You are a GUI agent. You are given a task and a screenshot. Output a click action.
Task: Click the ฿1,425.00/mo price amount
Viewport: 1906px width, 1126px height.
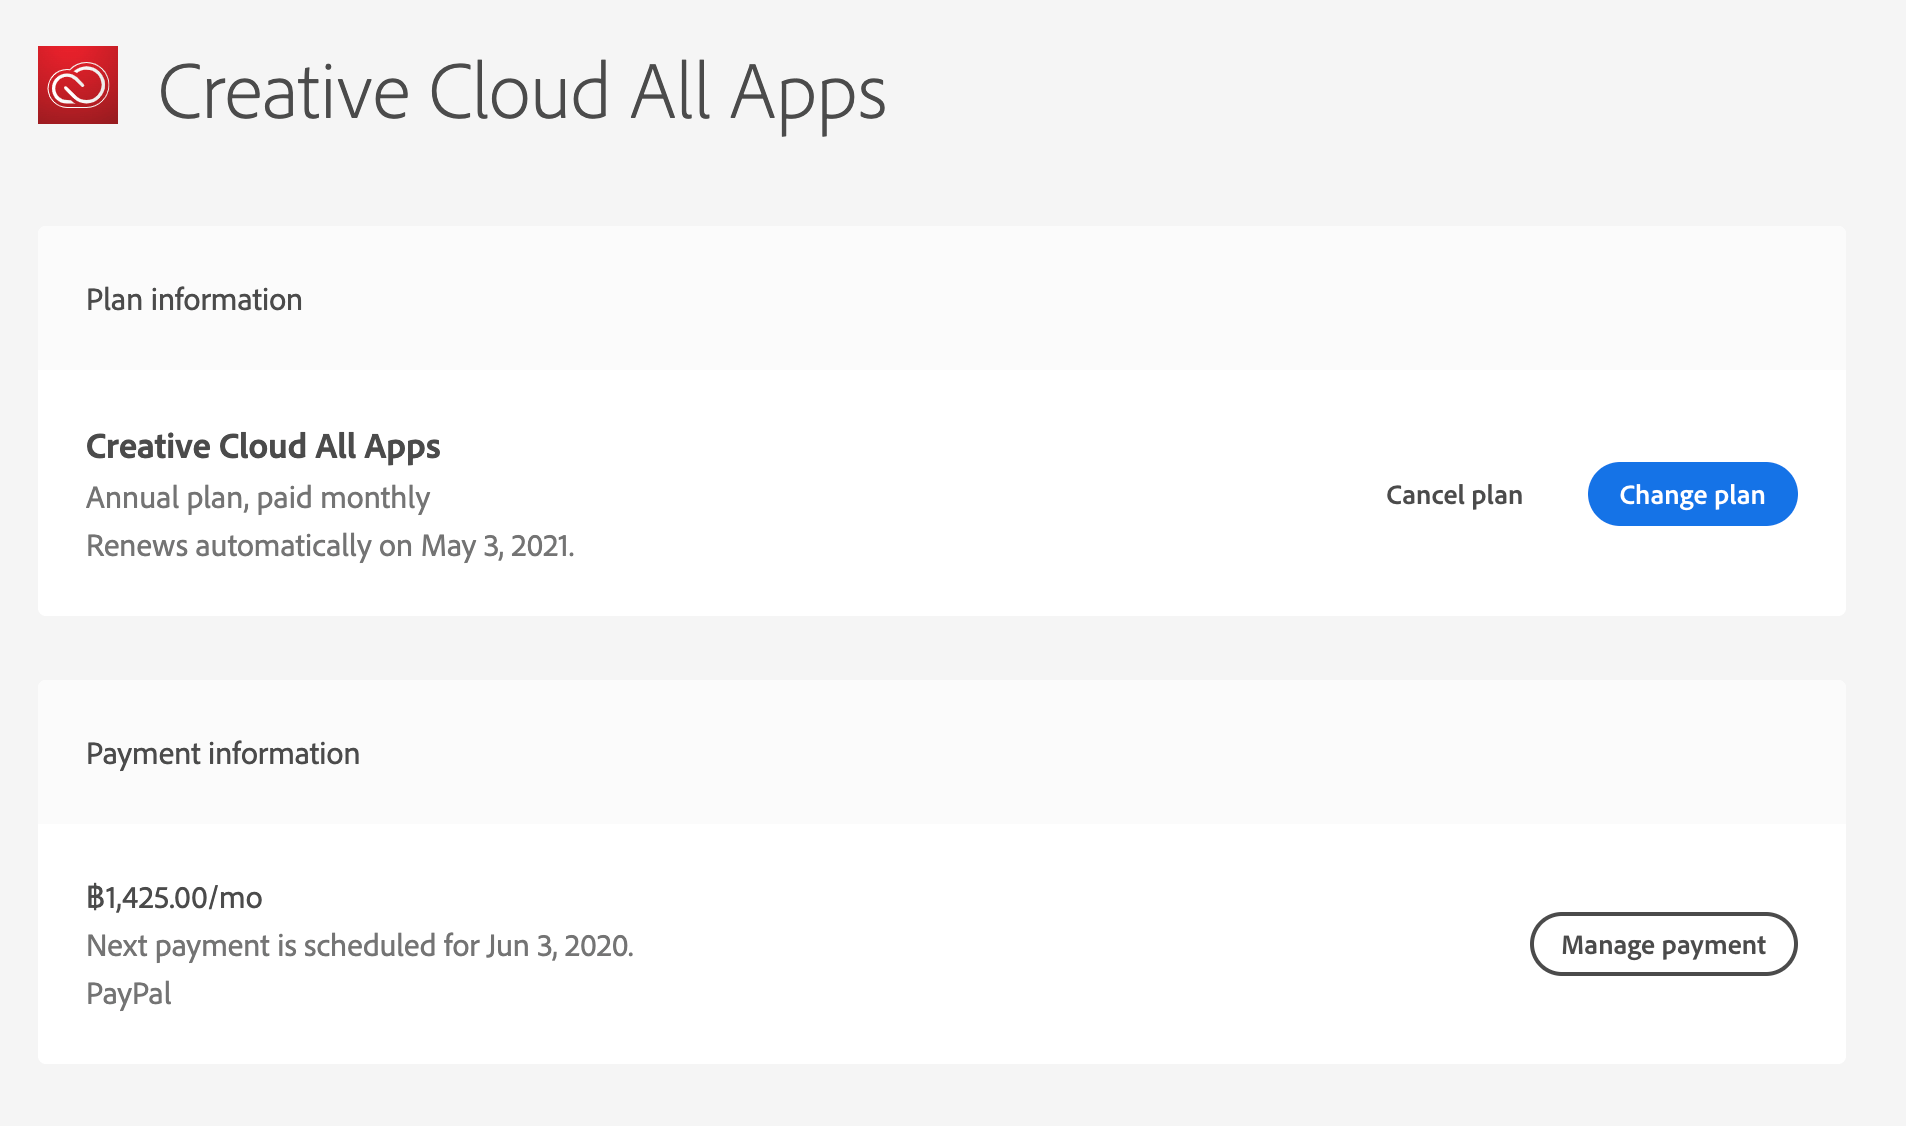pos(174,897)
